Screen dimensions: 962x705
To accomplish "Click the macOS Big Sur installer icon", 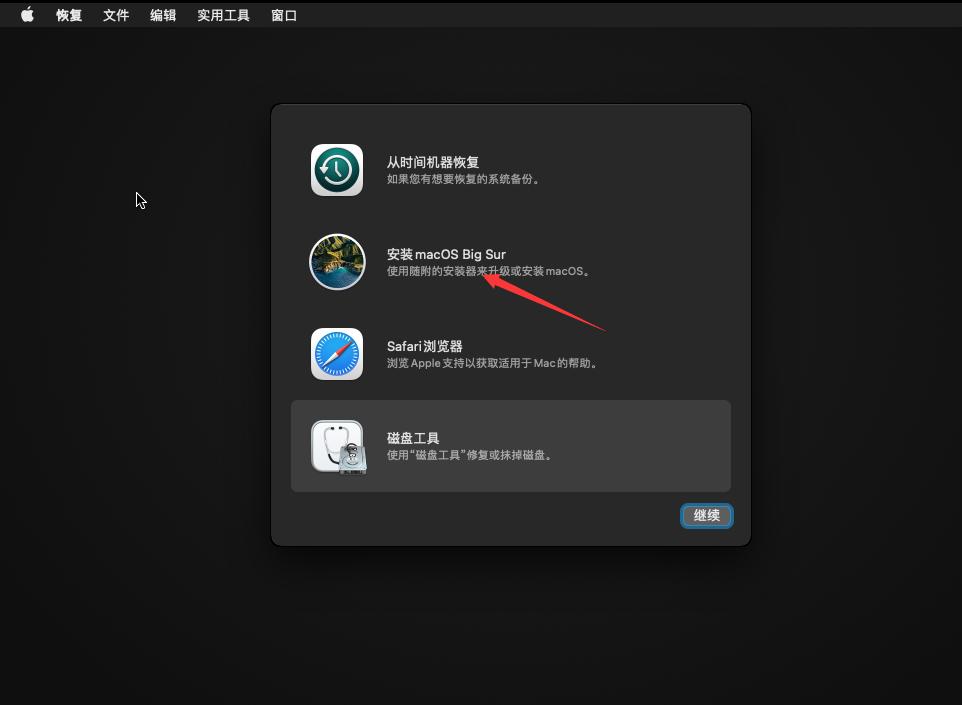I will (337, 262).
